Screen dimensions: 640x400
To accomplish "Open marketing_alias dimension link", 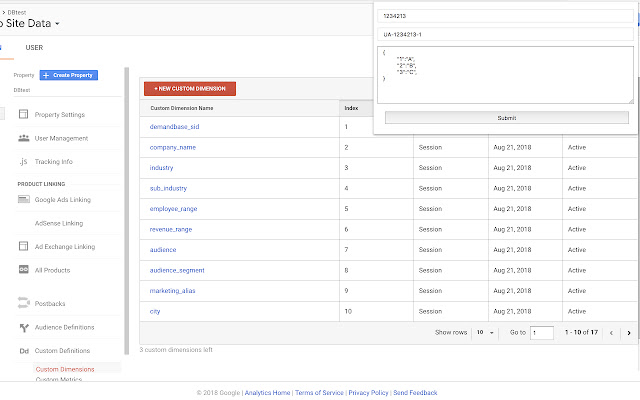I will 172,291.
